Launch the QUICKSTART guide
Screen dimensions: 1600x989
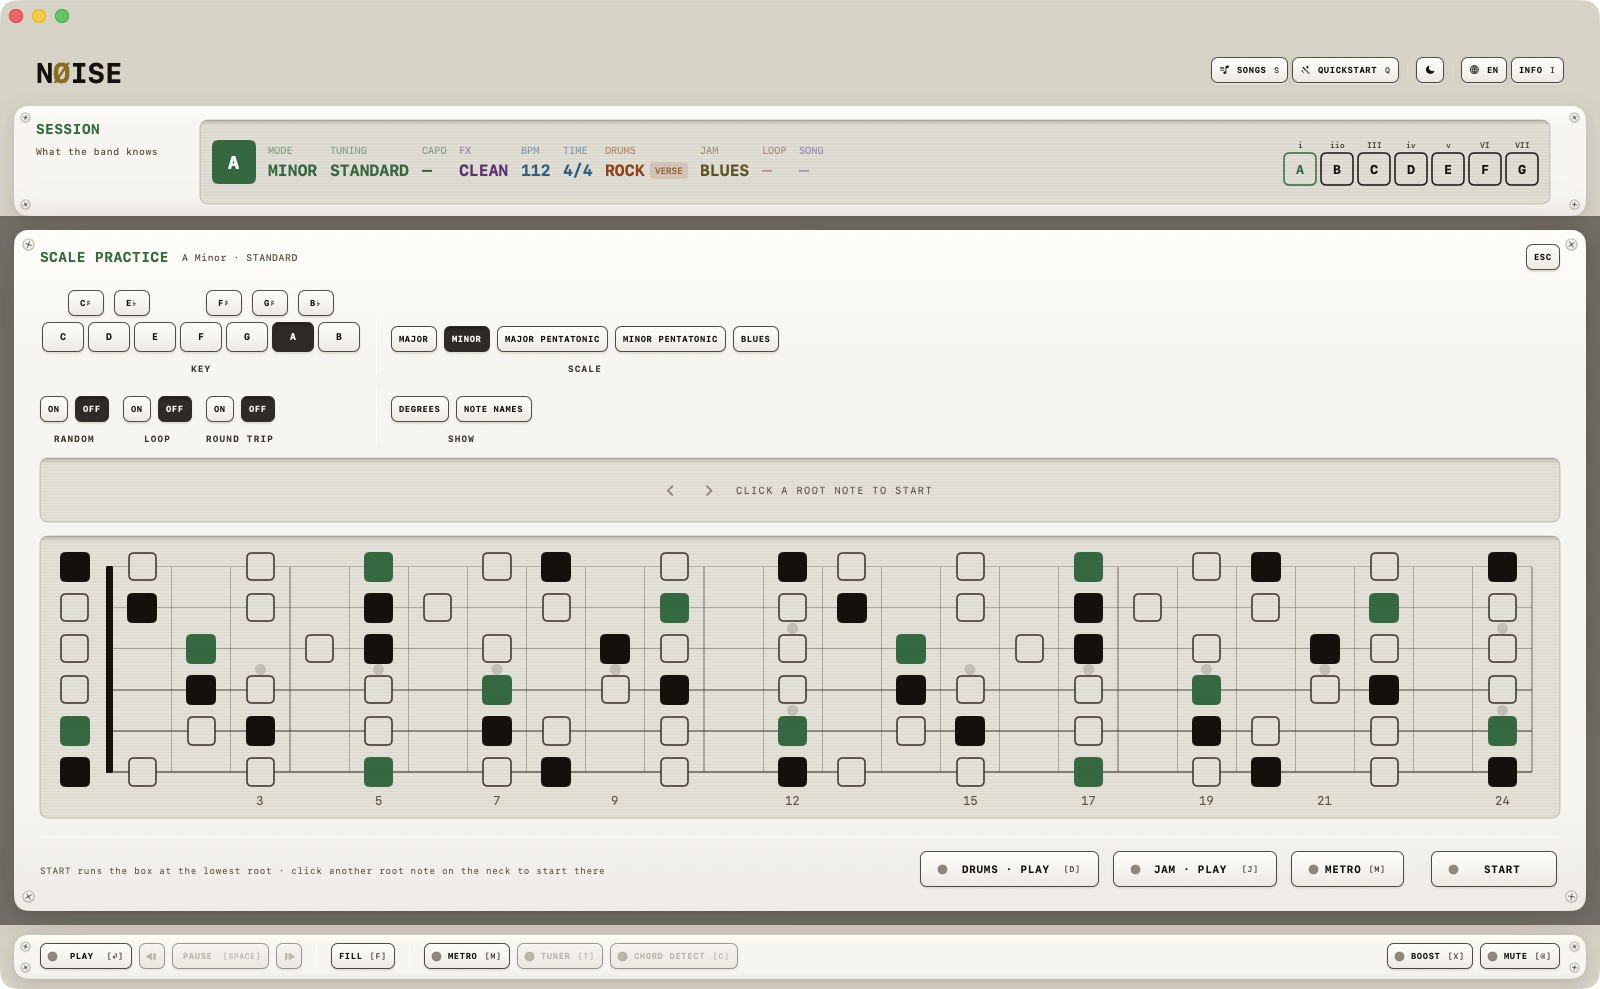coord(1345,70)
